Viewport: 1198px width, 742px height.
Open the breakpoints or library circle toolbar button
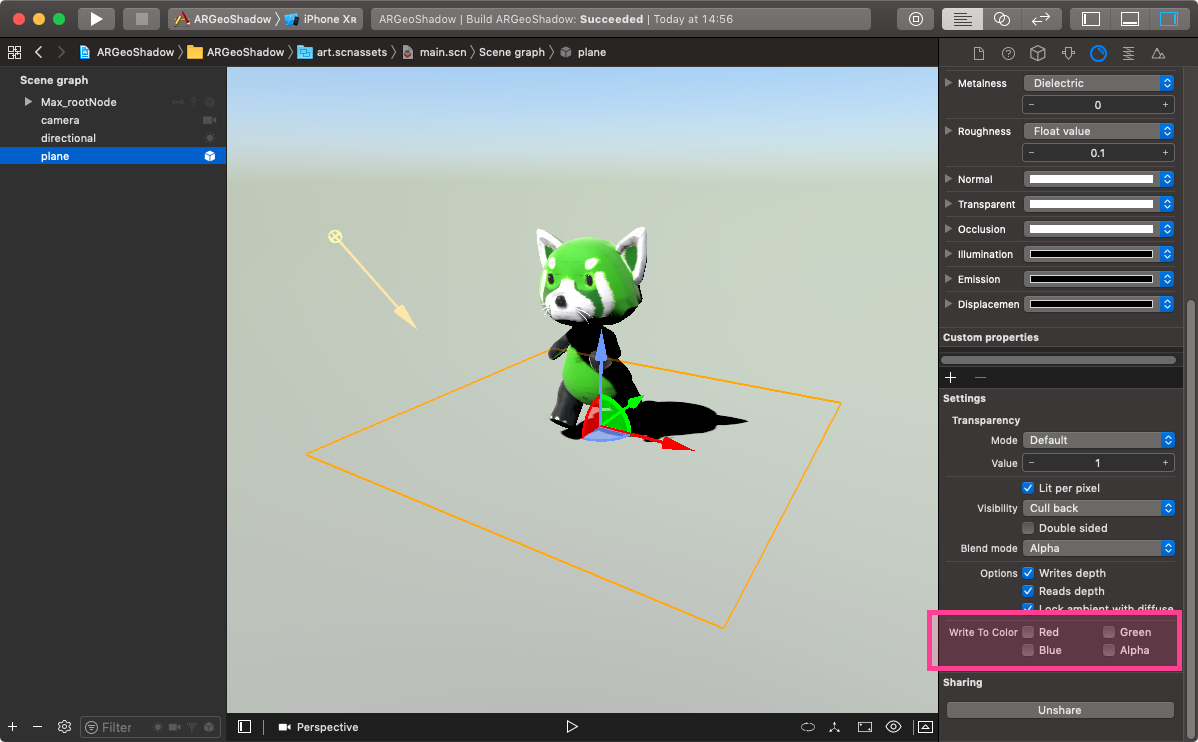pyautogui.click(x=916, y=18)
